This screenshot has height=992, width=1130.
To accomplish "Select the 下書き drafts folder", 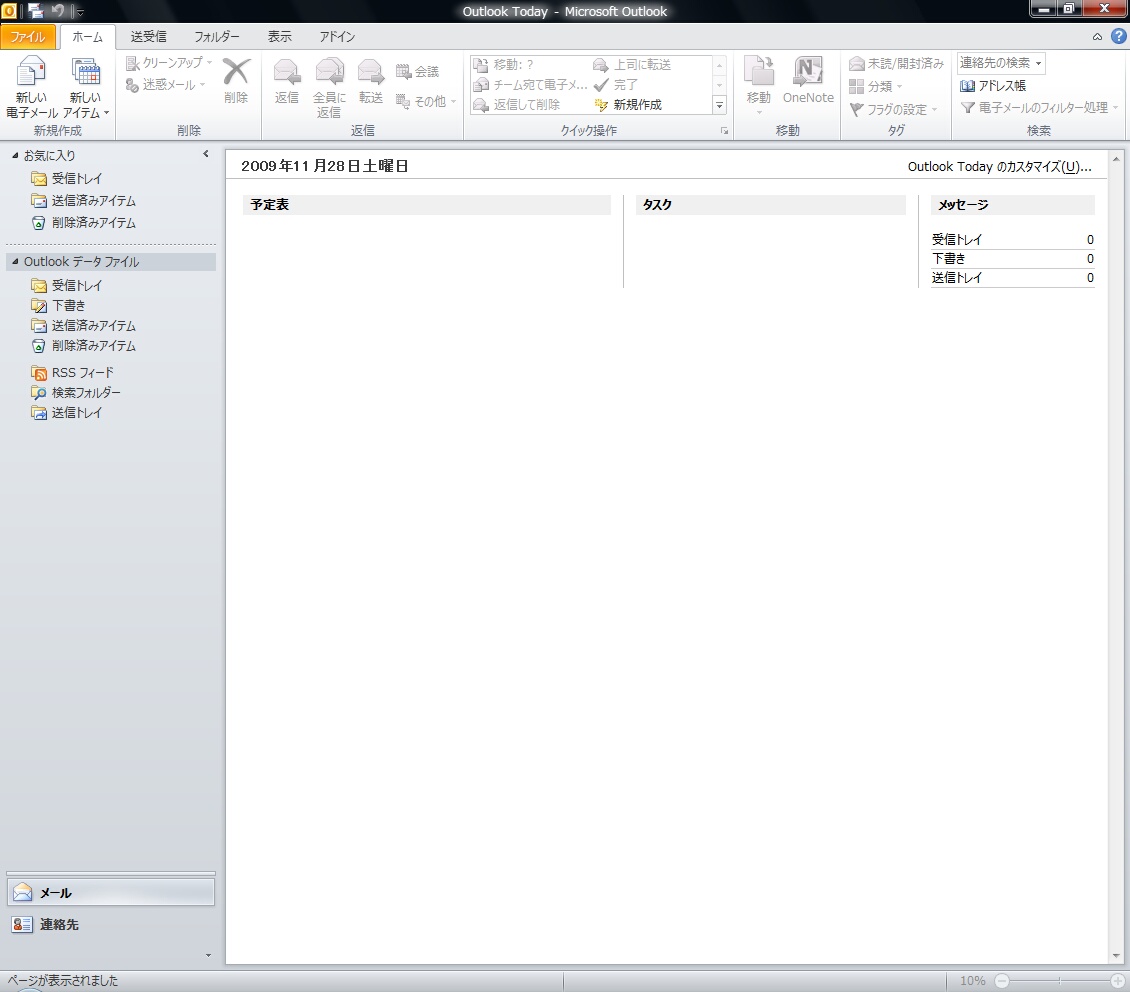I will coord(58,305).
